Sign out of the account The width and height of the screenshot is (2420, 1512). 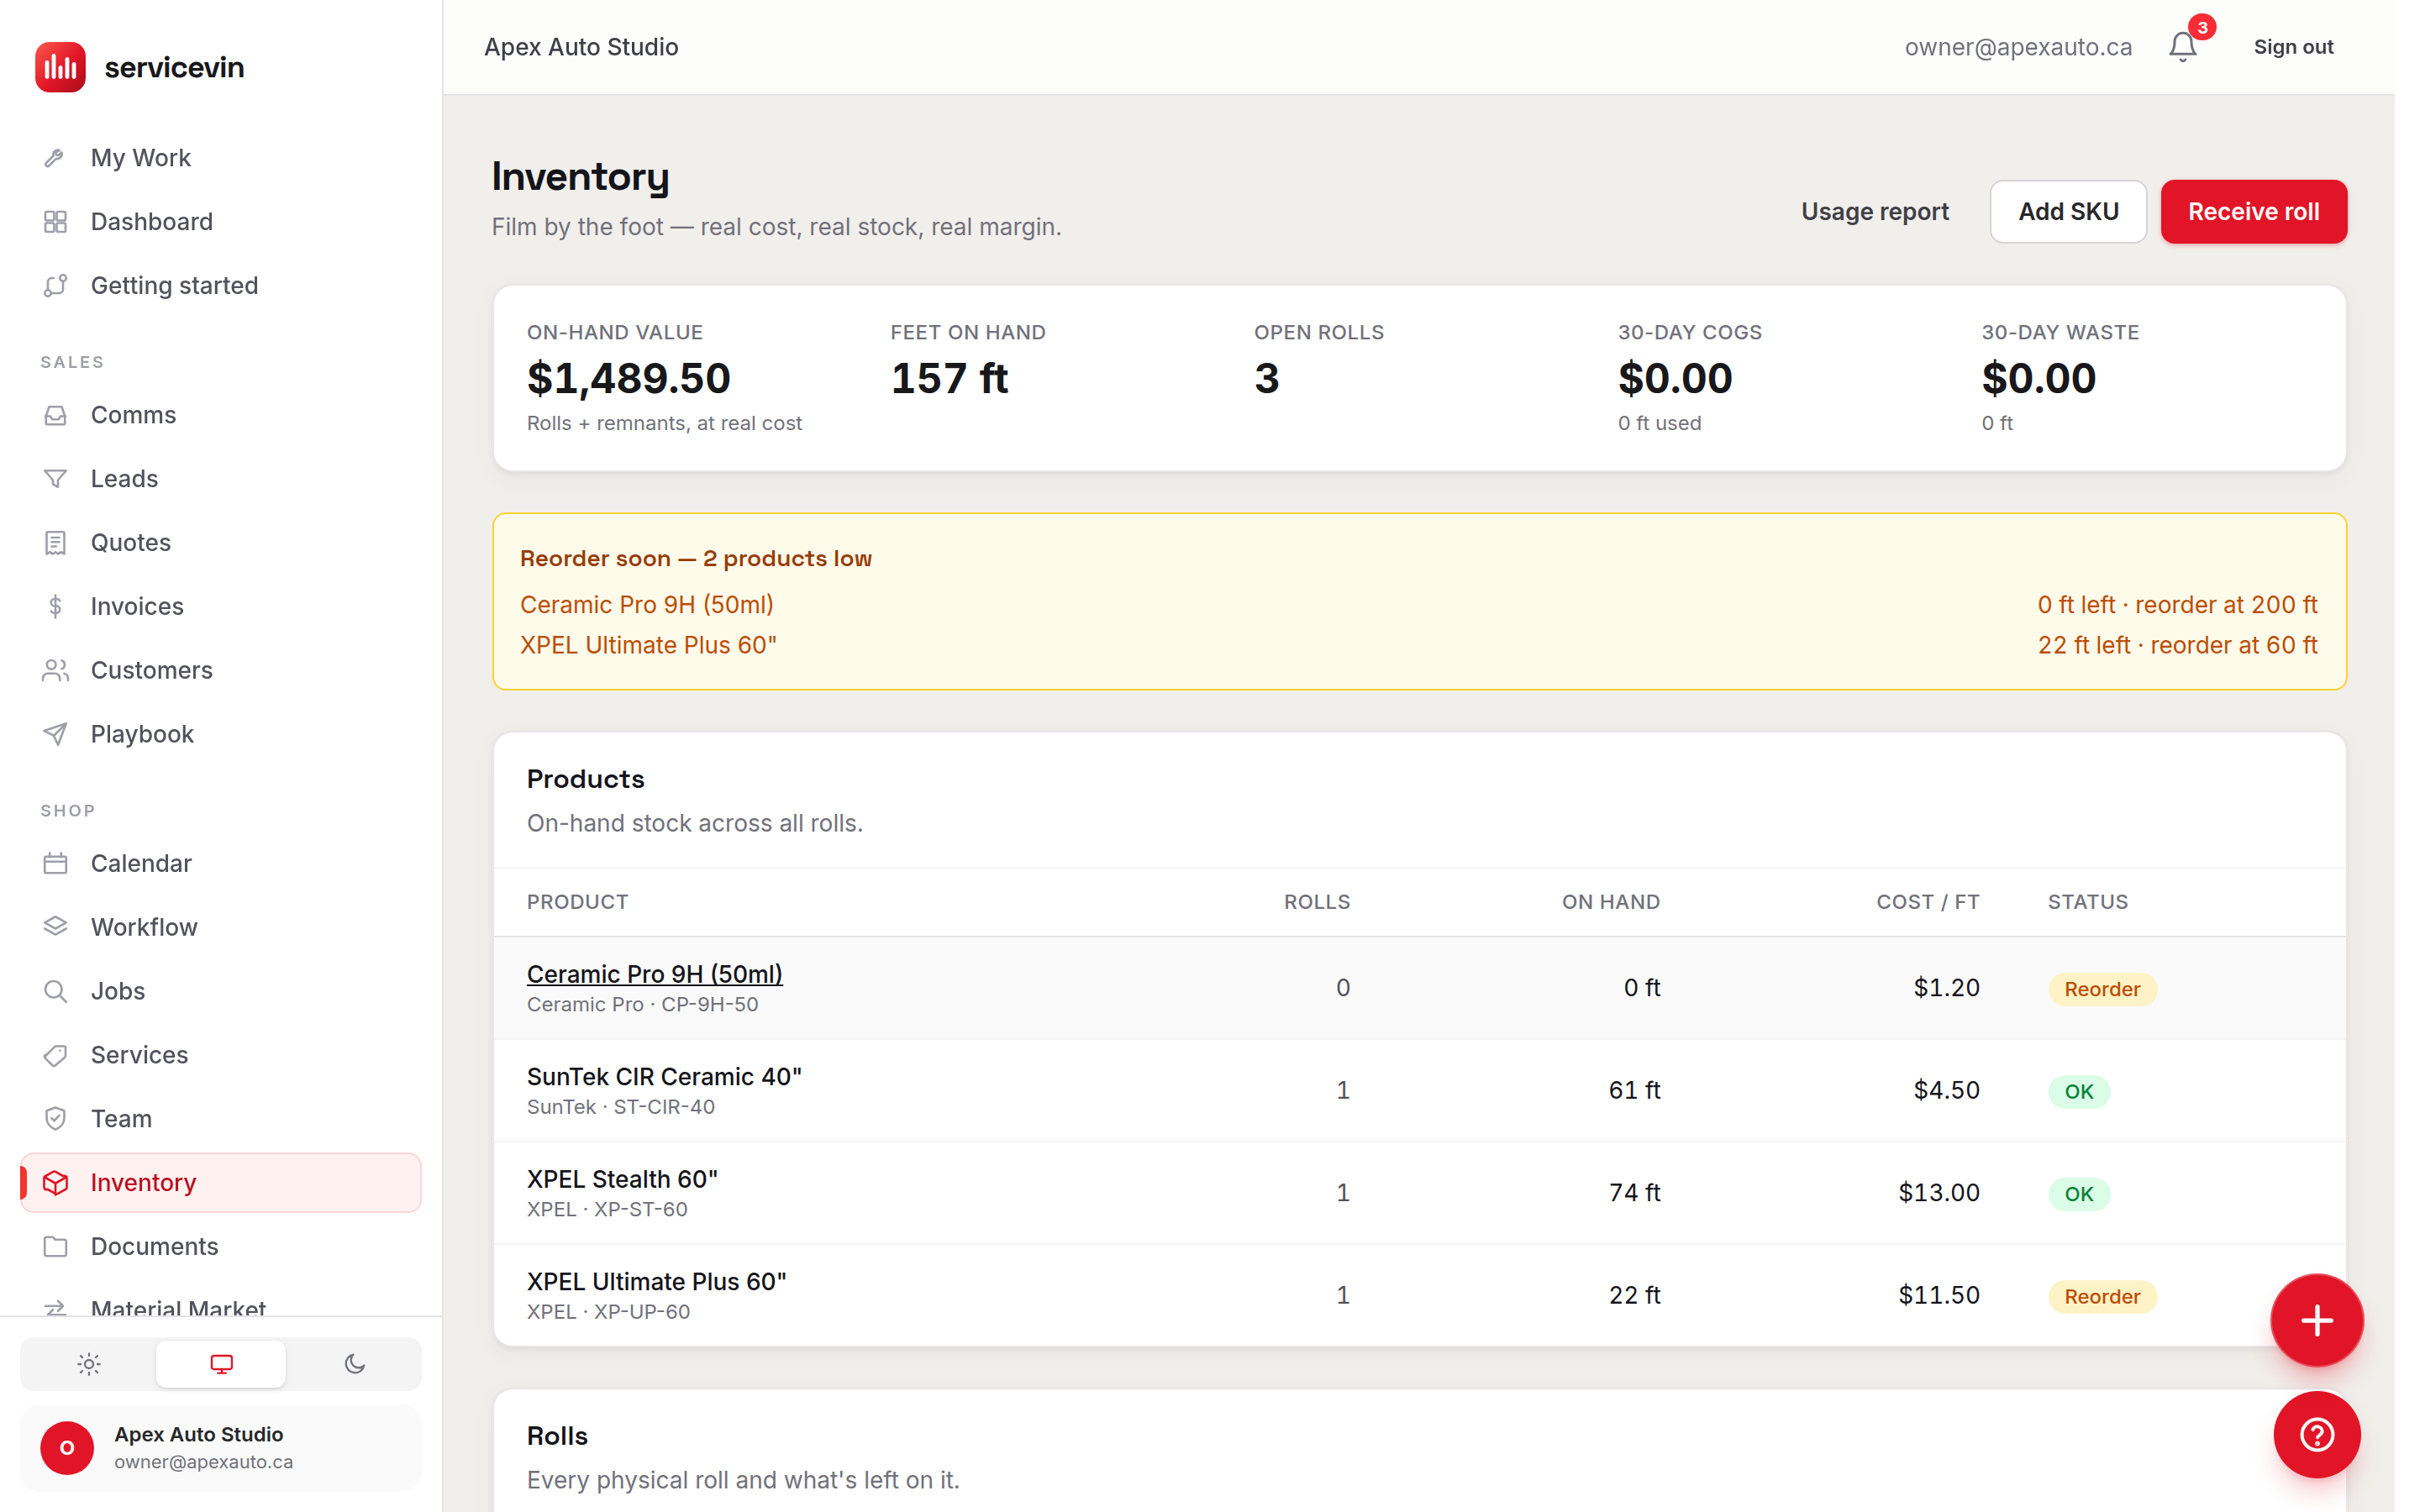coord(2293,47)
